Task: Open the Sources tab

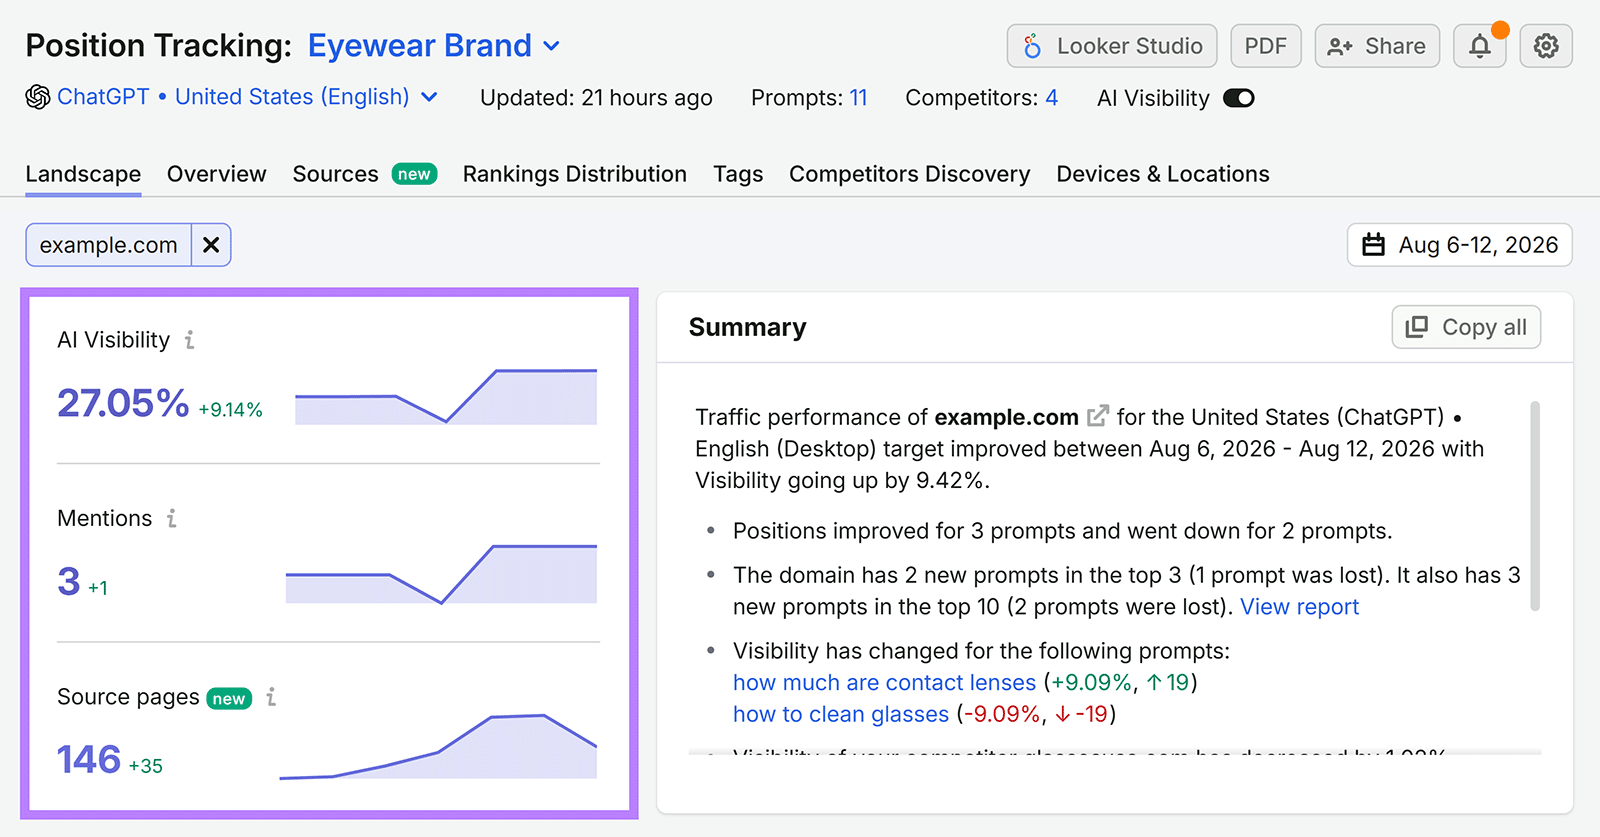Action: (365, 174)
